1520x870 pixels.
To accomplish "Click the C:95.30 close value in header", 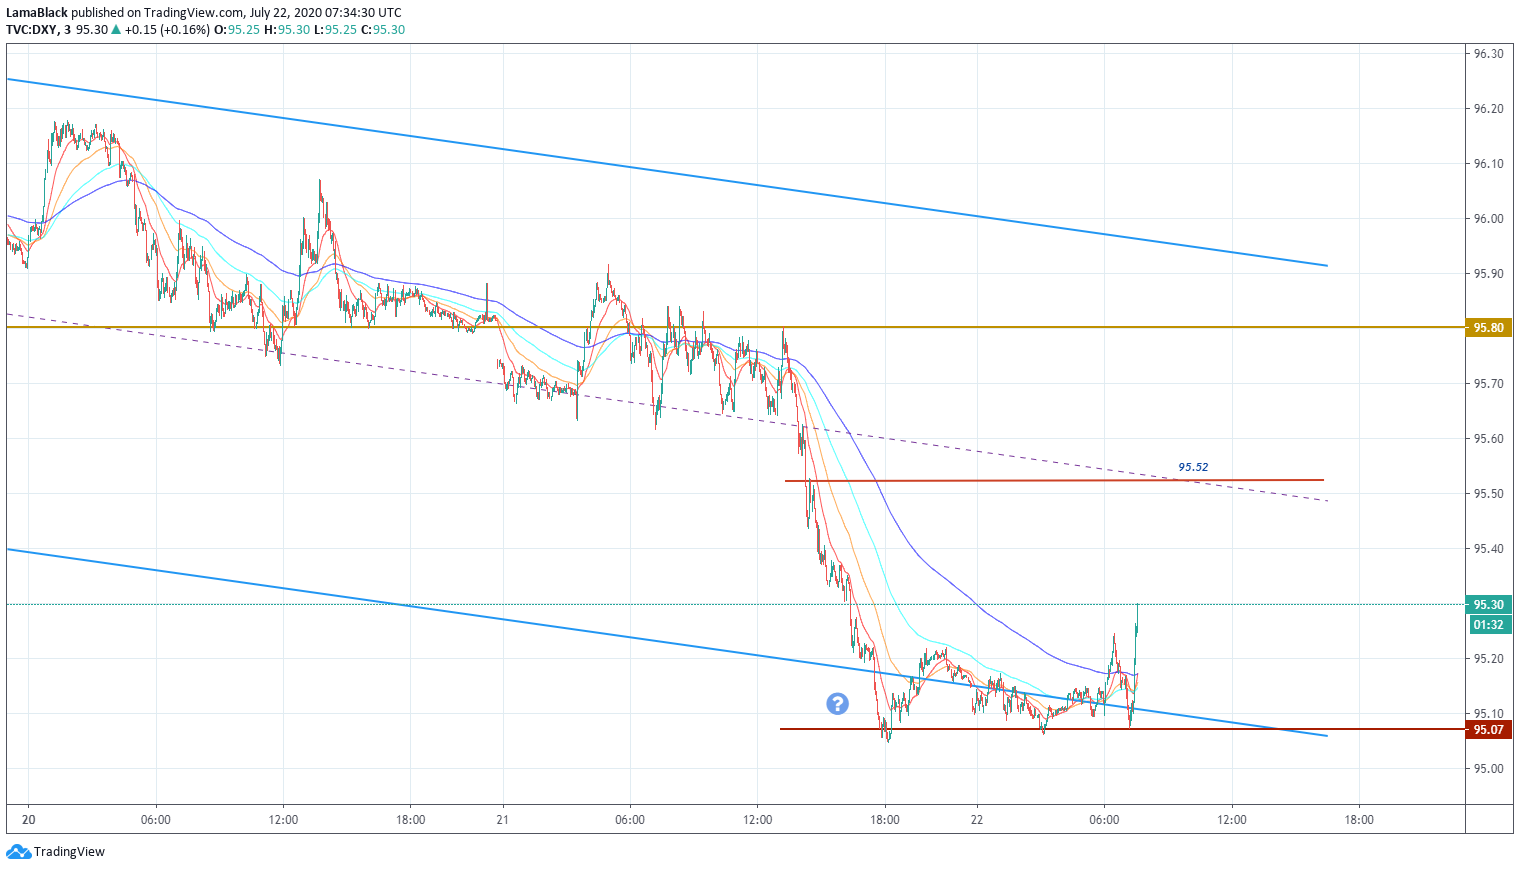I will click(x=383, y=30).
